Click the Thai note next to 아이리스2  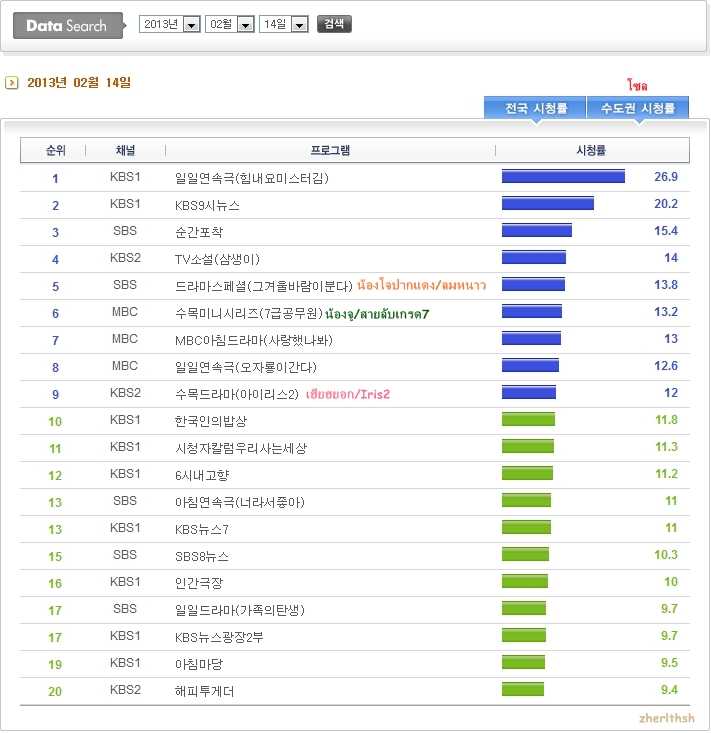[347, 394]
